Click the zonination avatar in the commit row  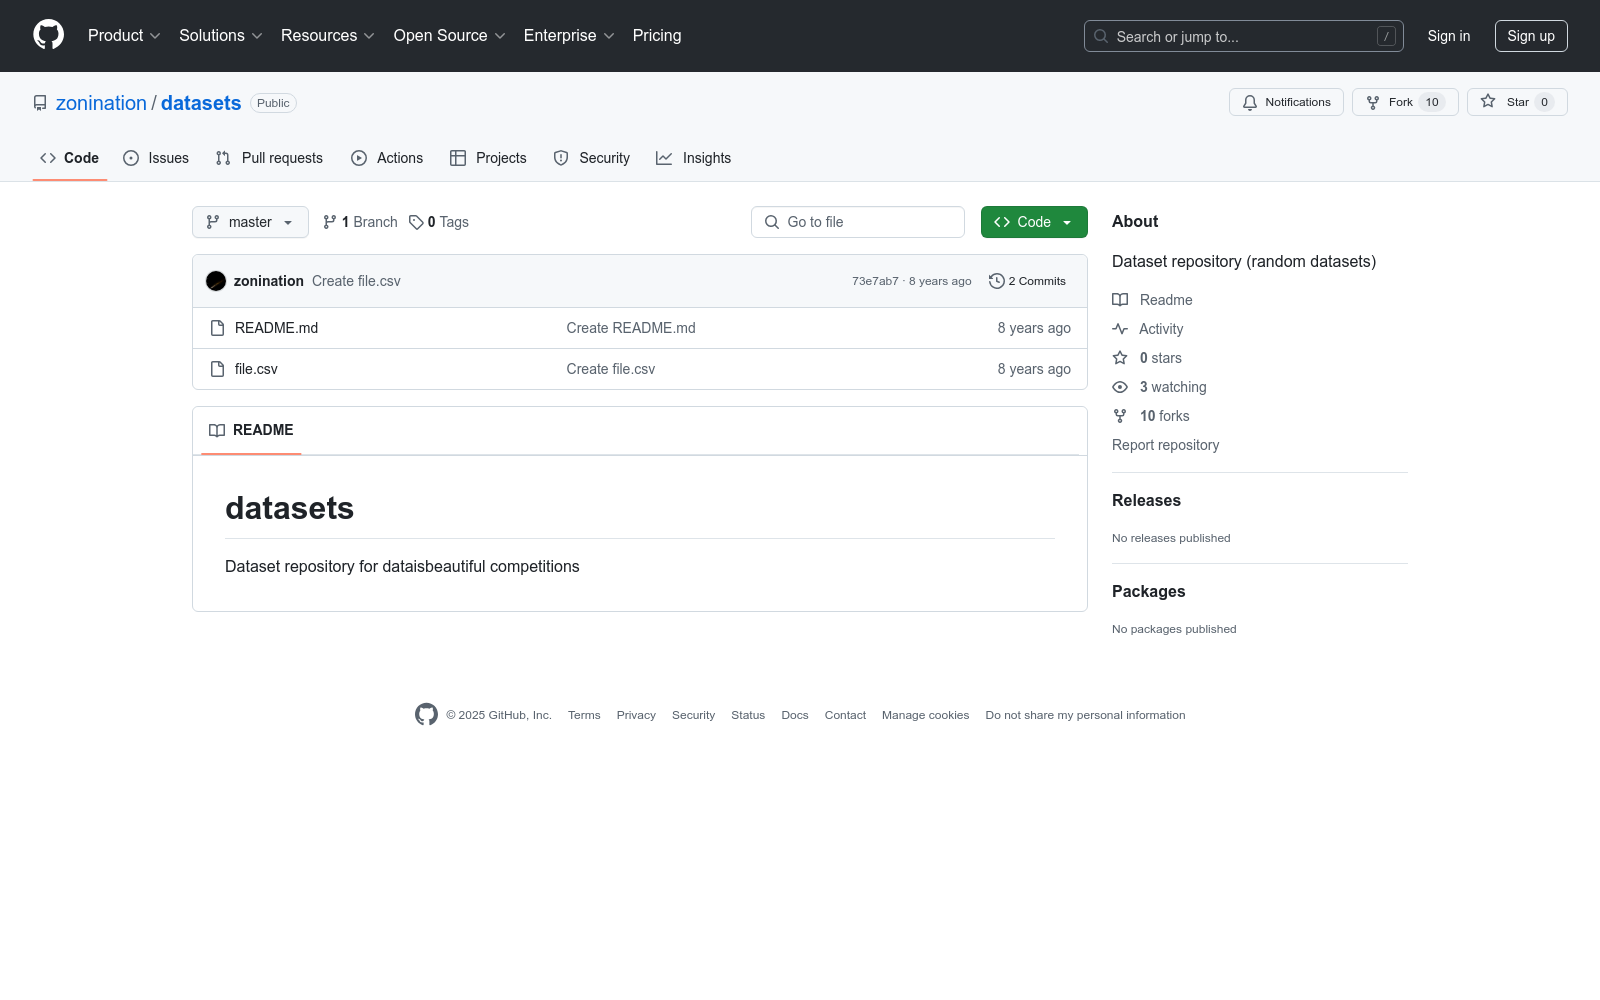point(216,281)
